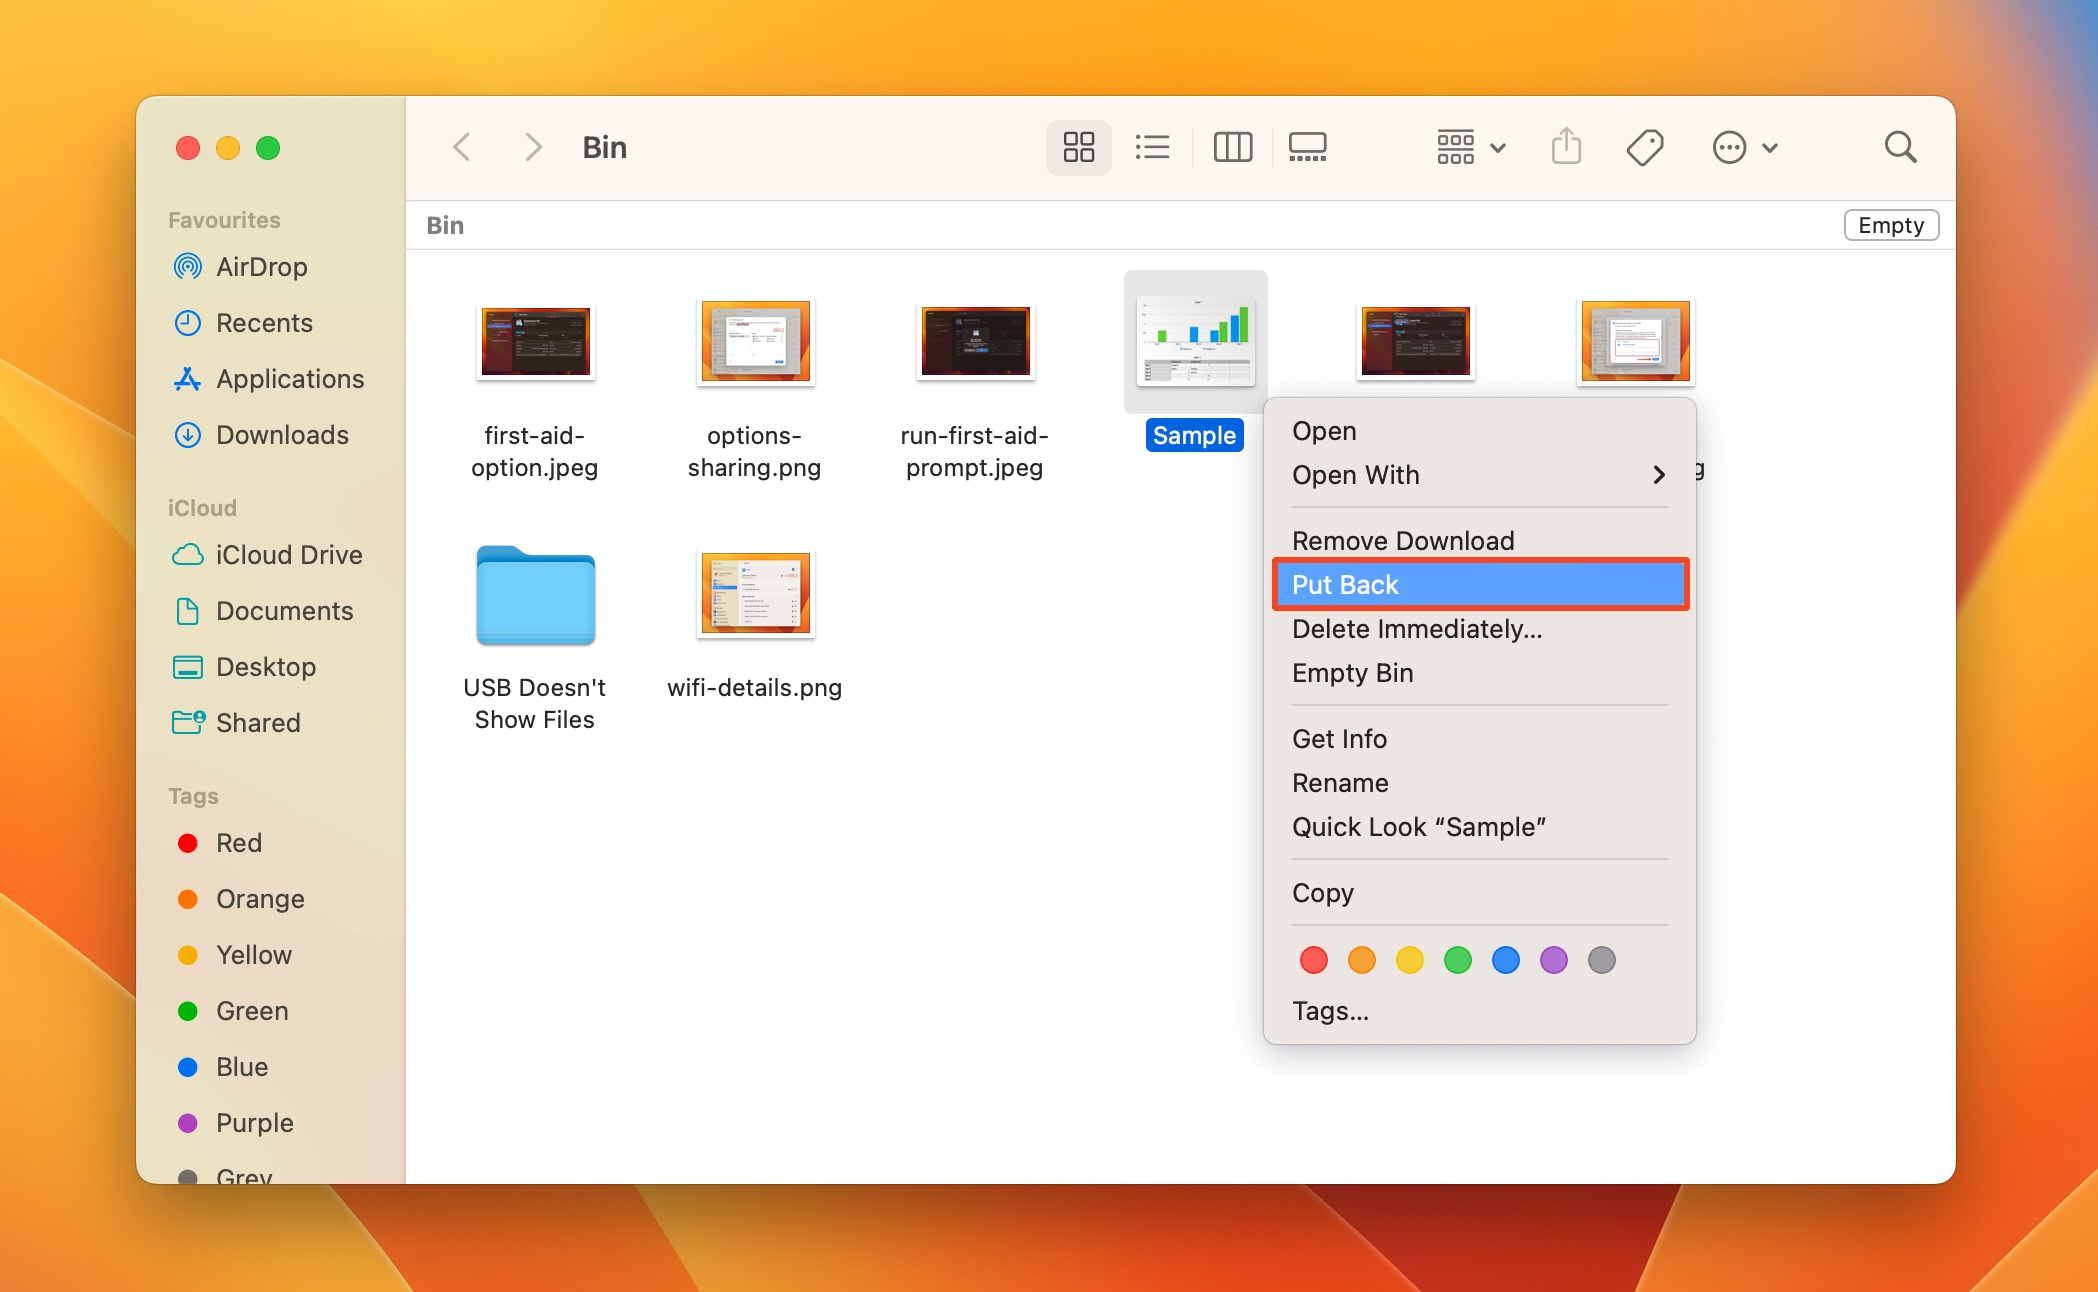Switch to list view
The image size is (2098, 1292).
[x=1152, y=148]
